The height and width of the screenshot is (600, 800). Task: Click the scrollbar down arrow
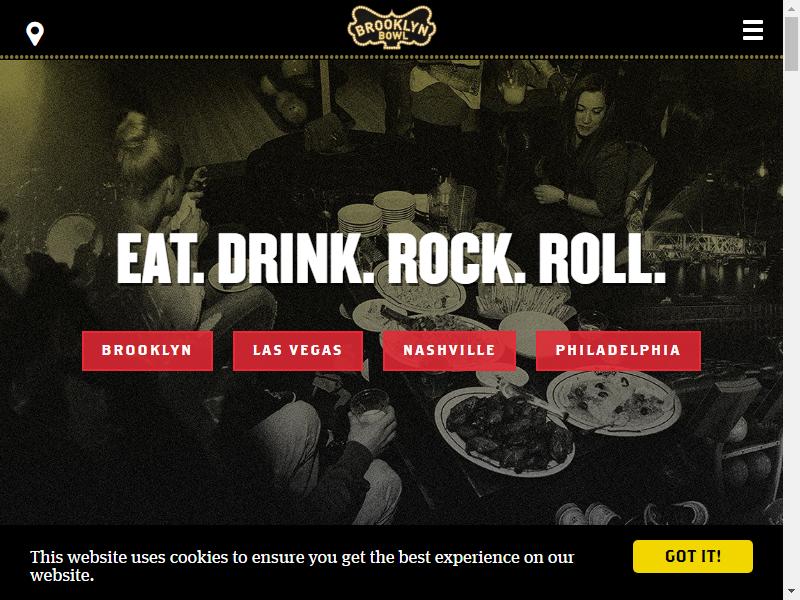tap(791, 593)
